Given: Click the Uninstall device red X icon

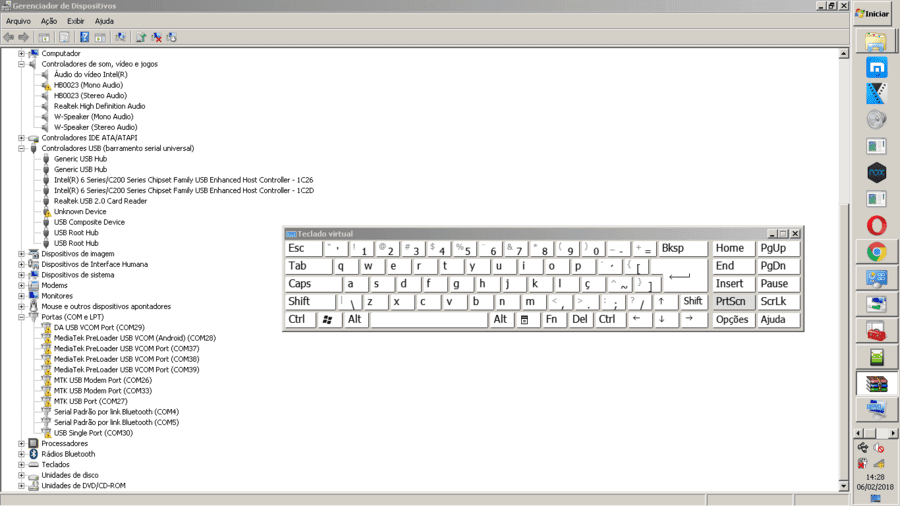Looking at the screenshot, I should point(156,37).
